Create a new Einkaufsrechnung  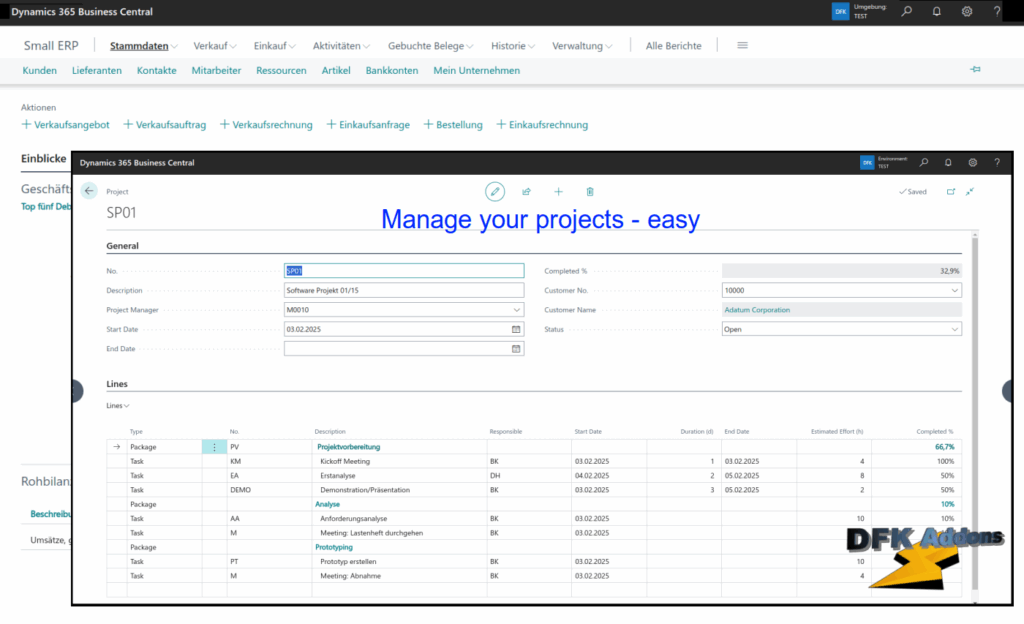(542, 124)
